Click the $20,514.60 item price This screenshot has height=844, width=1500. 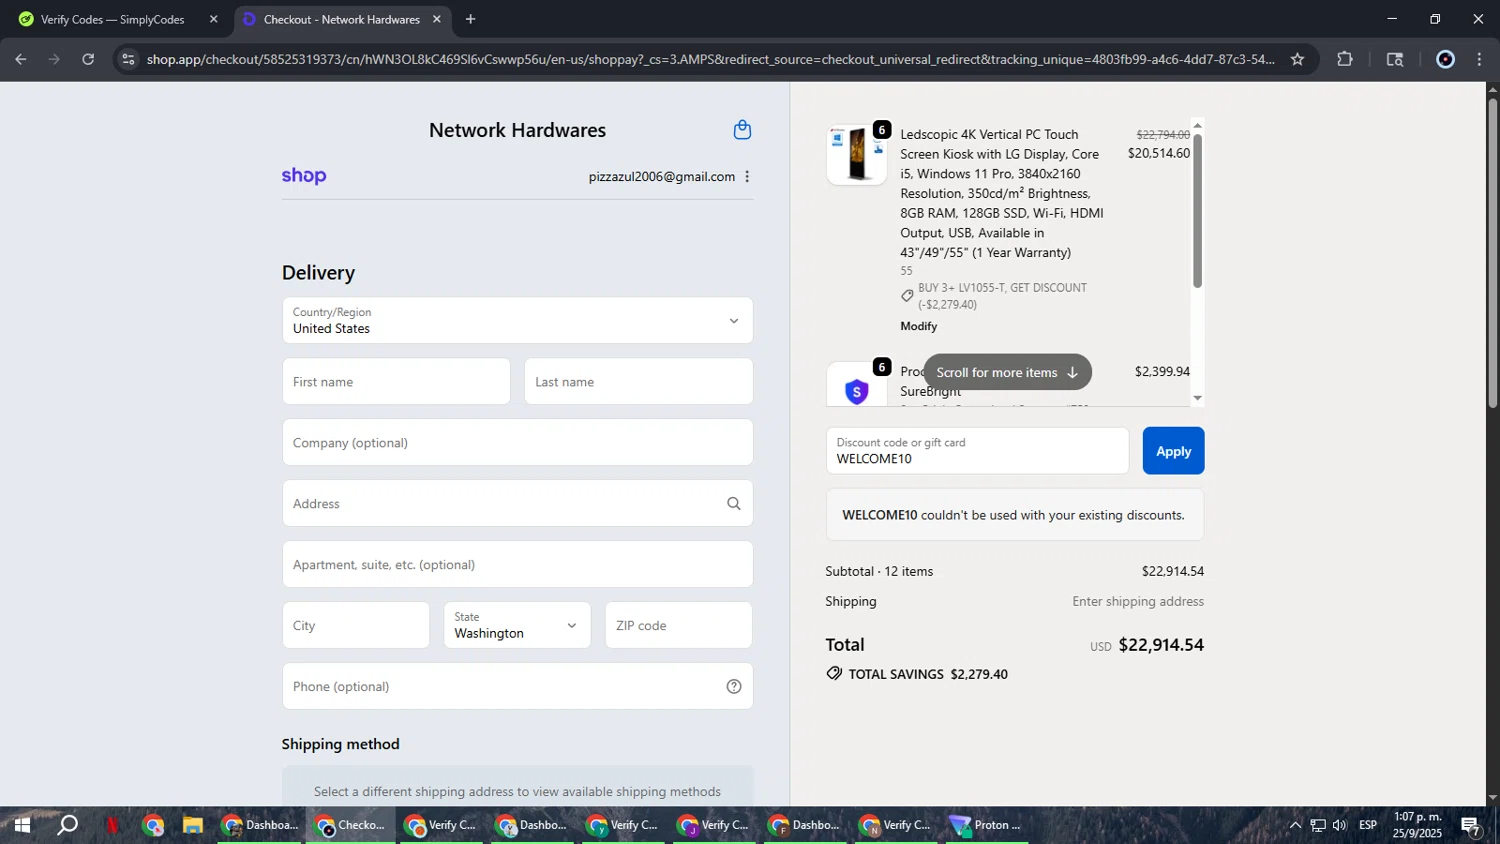click(1158, 153)
